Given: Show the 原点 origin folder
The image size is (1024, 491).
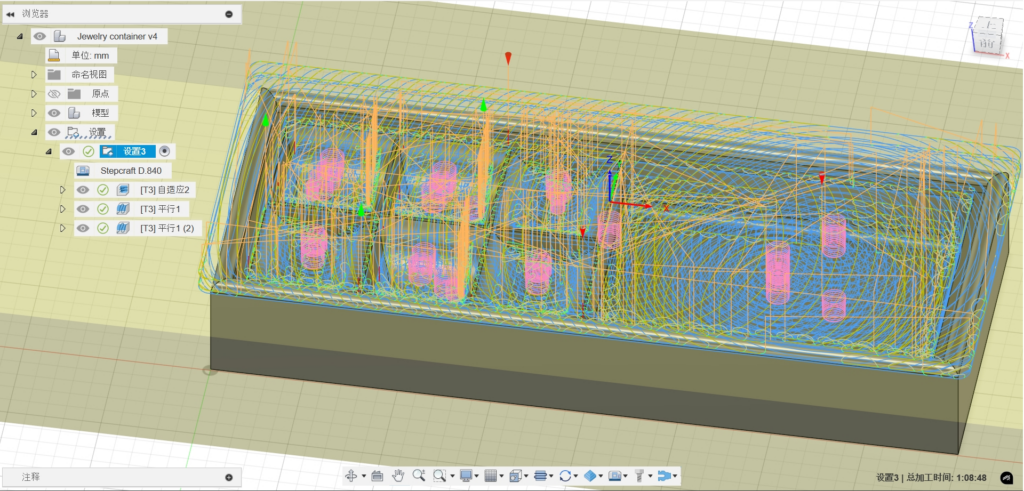Looking at the screenshot, I should (x=54, y=93).
